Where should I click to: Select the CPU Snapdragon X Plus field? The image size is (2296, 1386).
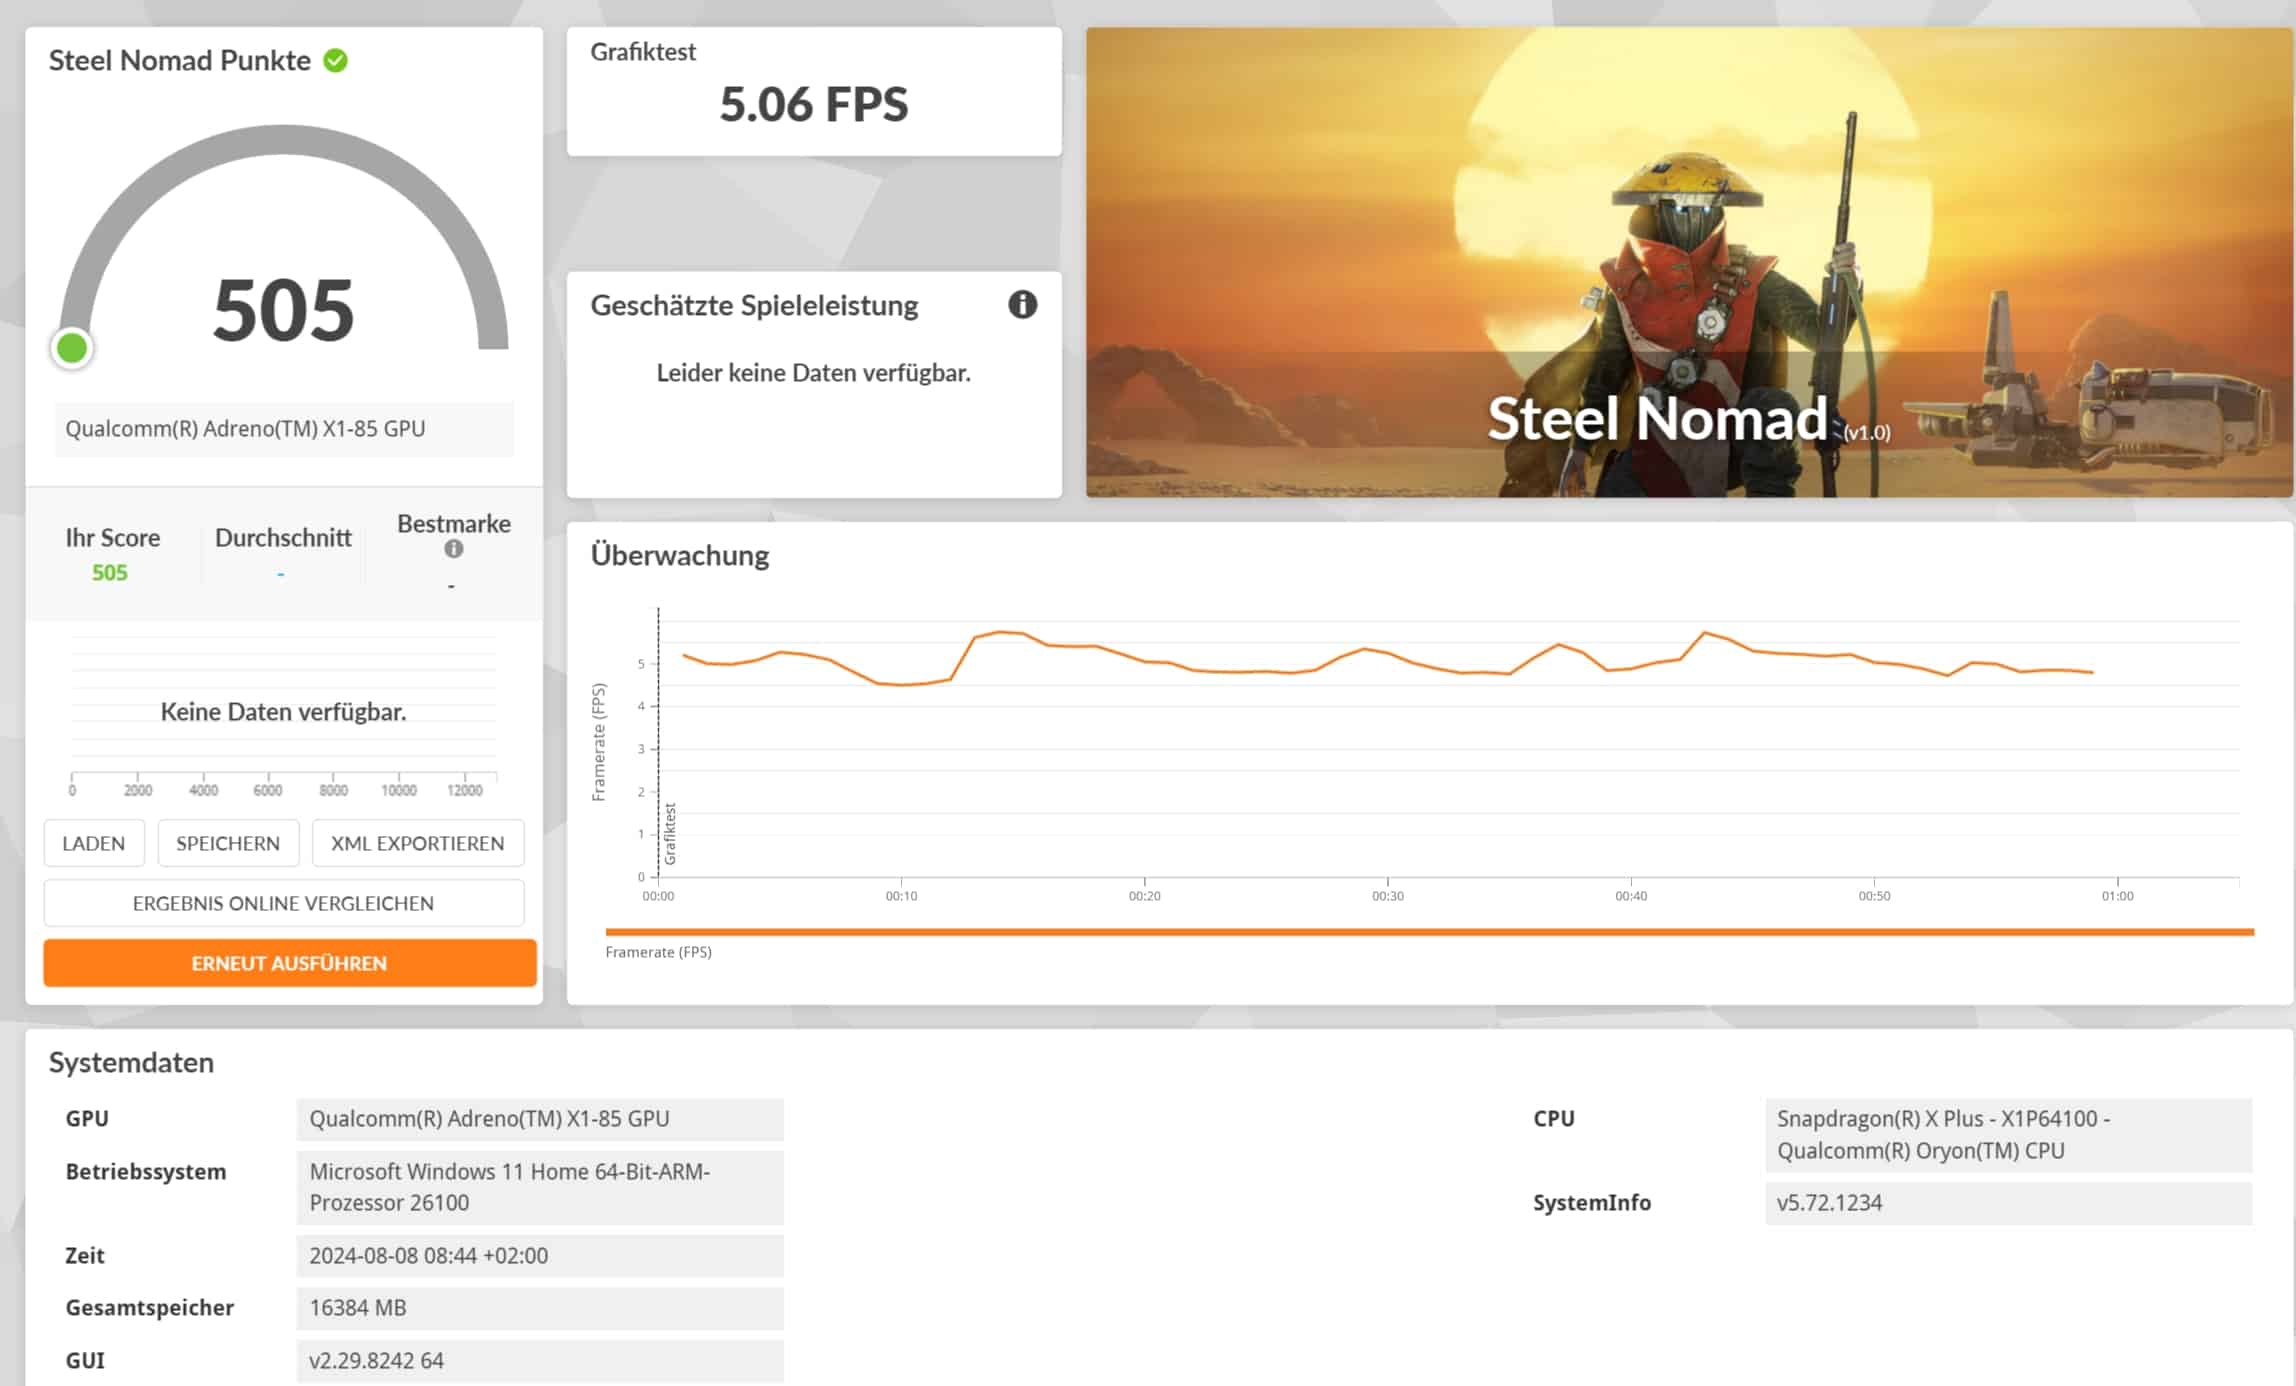click(2007, 1135)
